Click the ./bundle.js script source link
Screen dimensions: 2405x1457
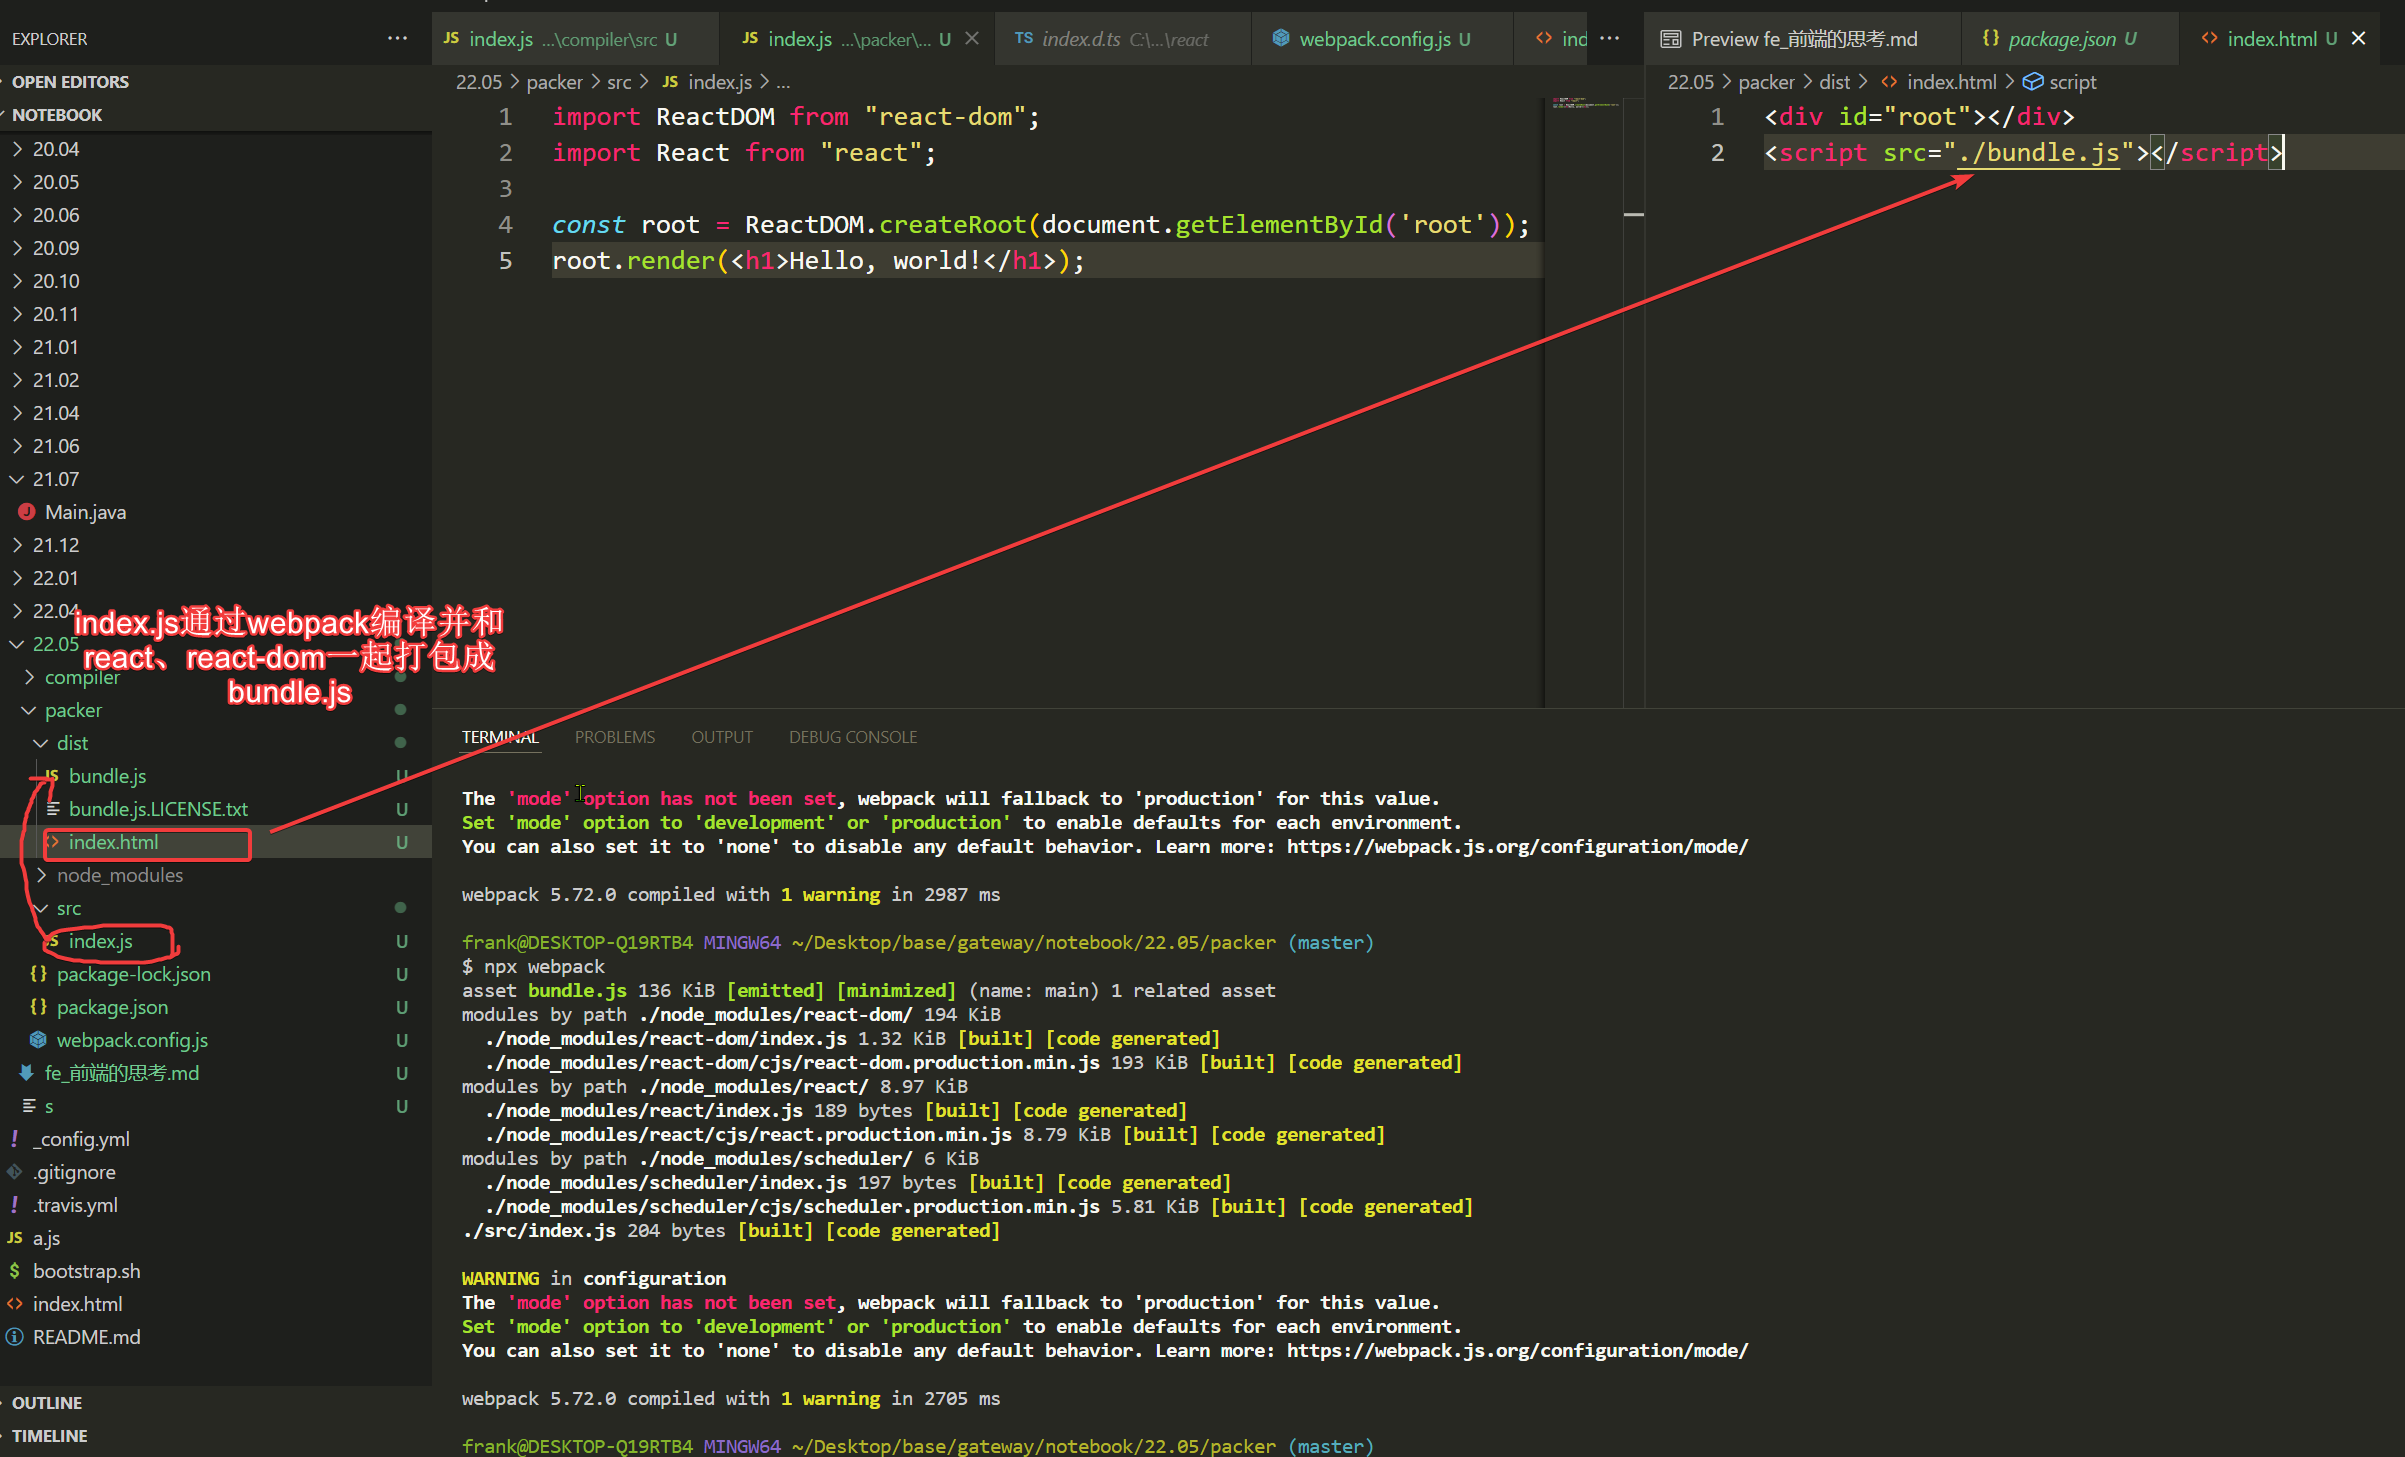click(2039, 153)
